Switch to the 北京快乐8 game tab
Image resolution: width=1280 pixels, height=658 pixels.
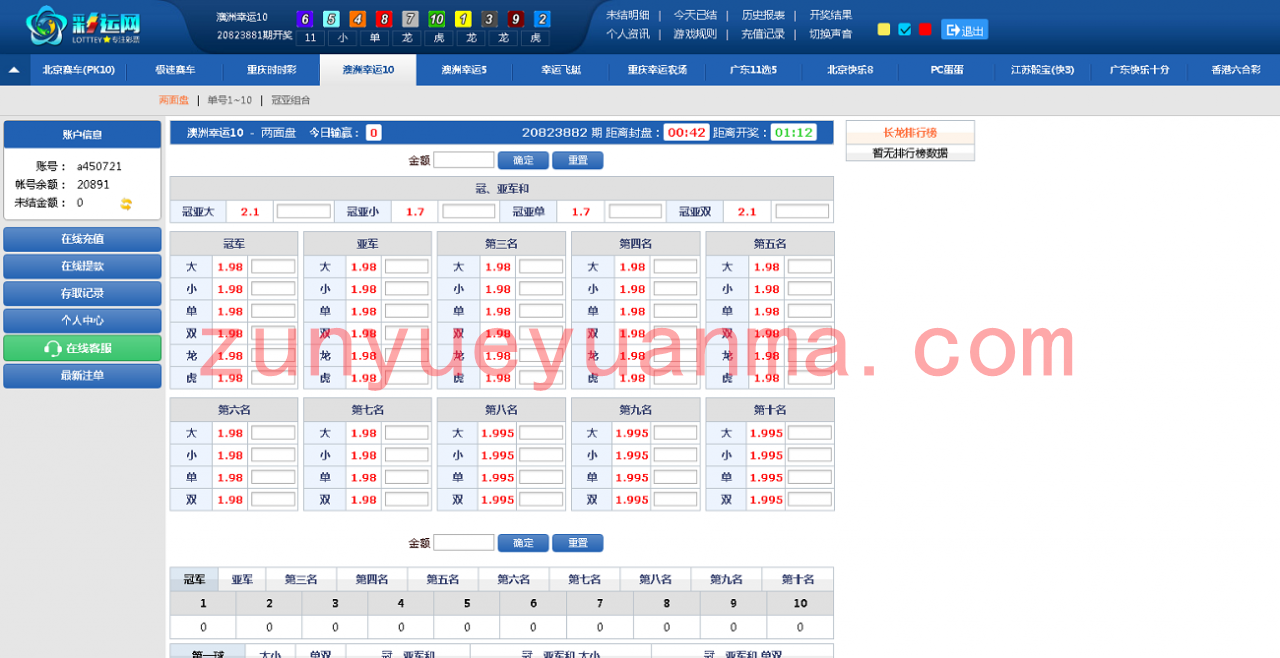(850, 70)
